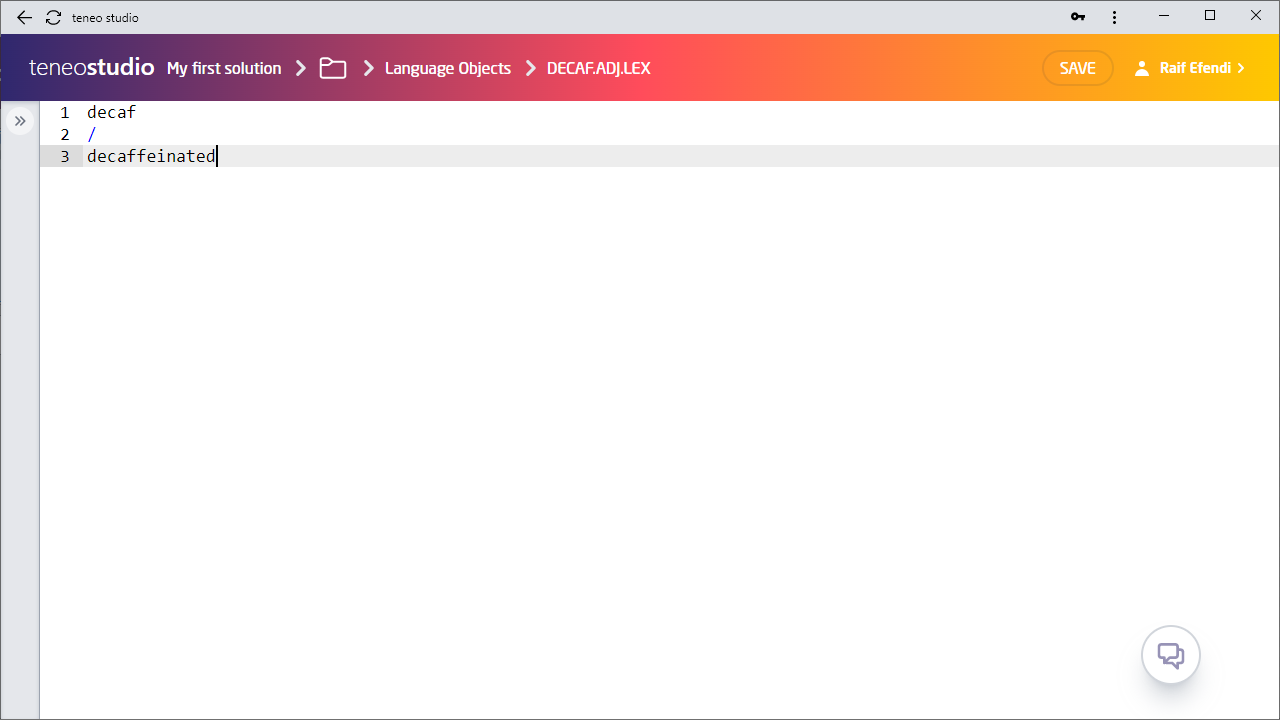
Task: Click the key icon in the title bar
Action: pos(1077,17)
